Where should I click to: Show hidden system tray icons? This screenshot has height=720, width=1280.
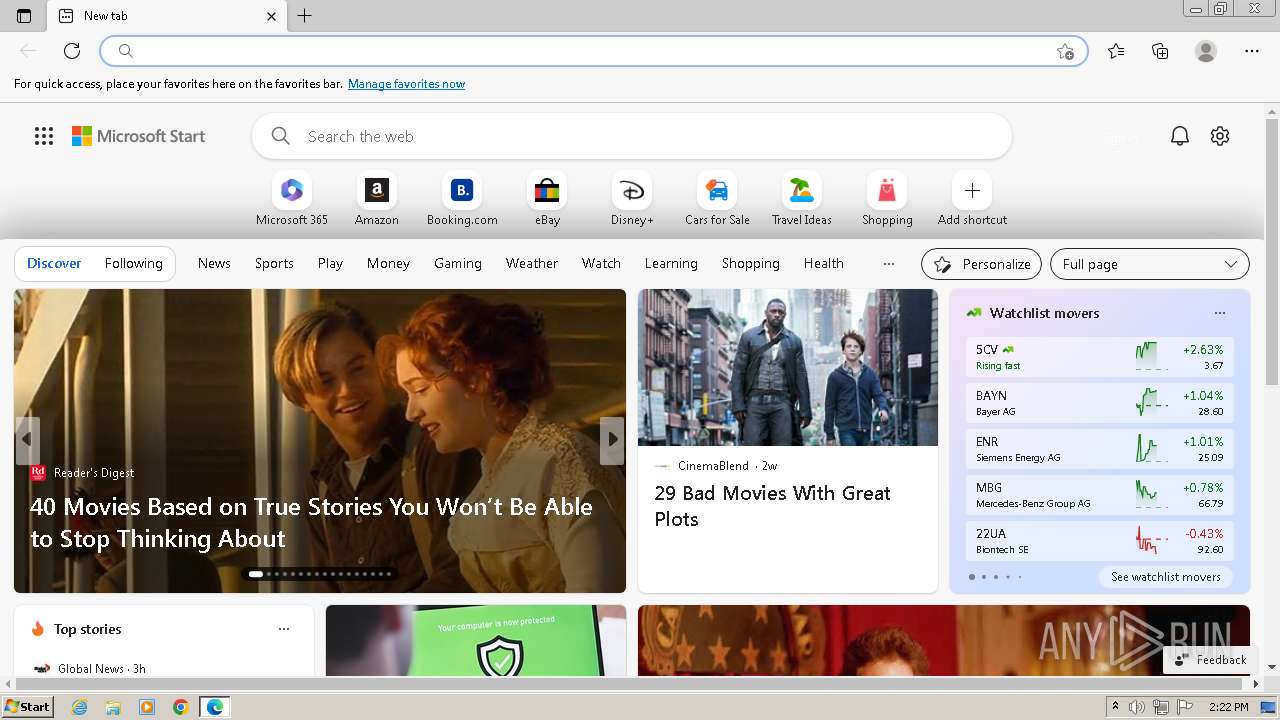click(1115, 707)
